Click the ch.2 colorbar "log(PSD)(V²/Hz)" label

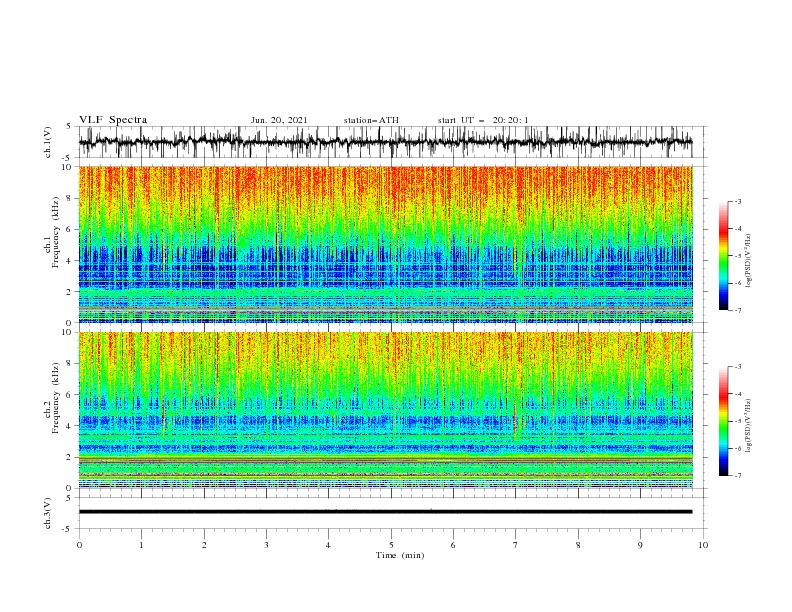tap(748, 426)
